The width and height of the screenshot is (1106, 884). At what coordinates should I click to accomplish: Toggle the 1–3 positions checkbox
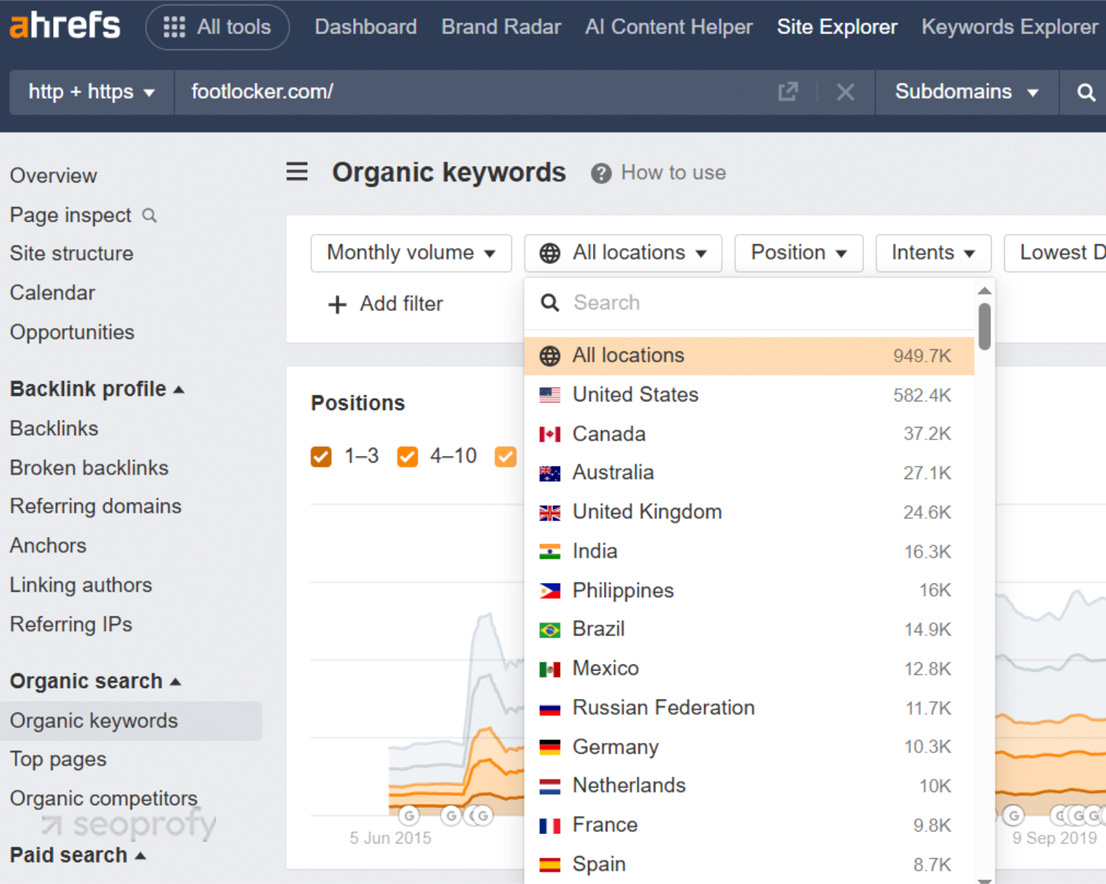coord(321,456)
